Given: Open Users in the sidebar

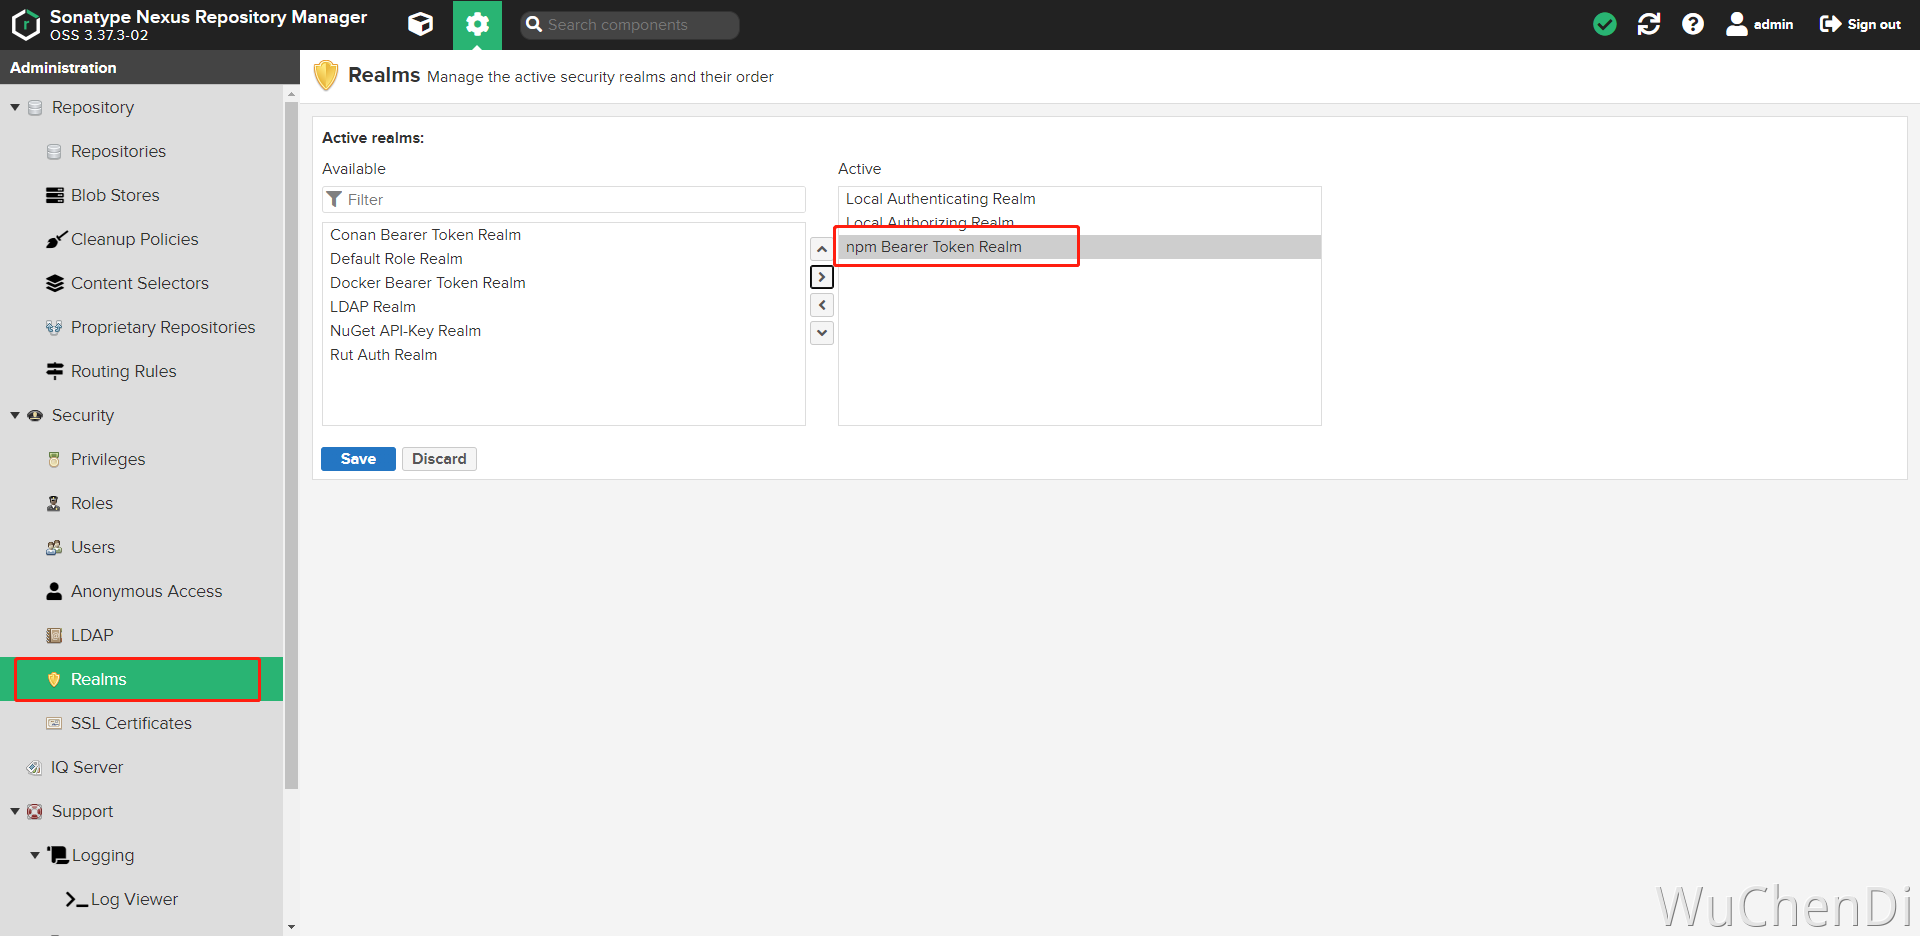Looking at the screenshot, I should click(x=93, y=547).
